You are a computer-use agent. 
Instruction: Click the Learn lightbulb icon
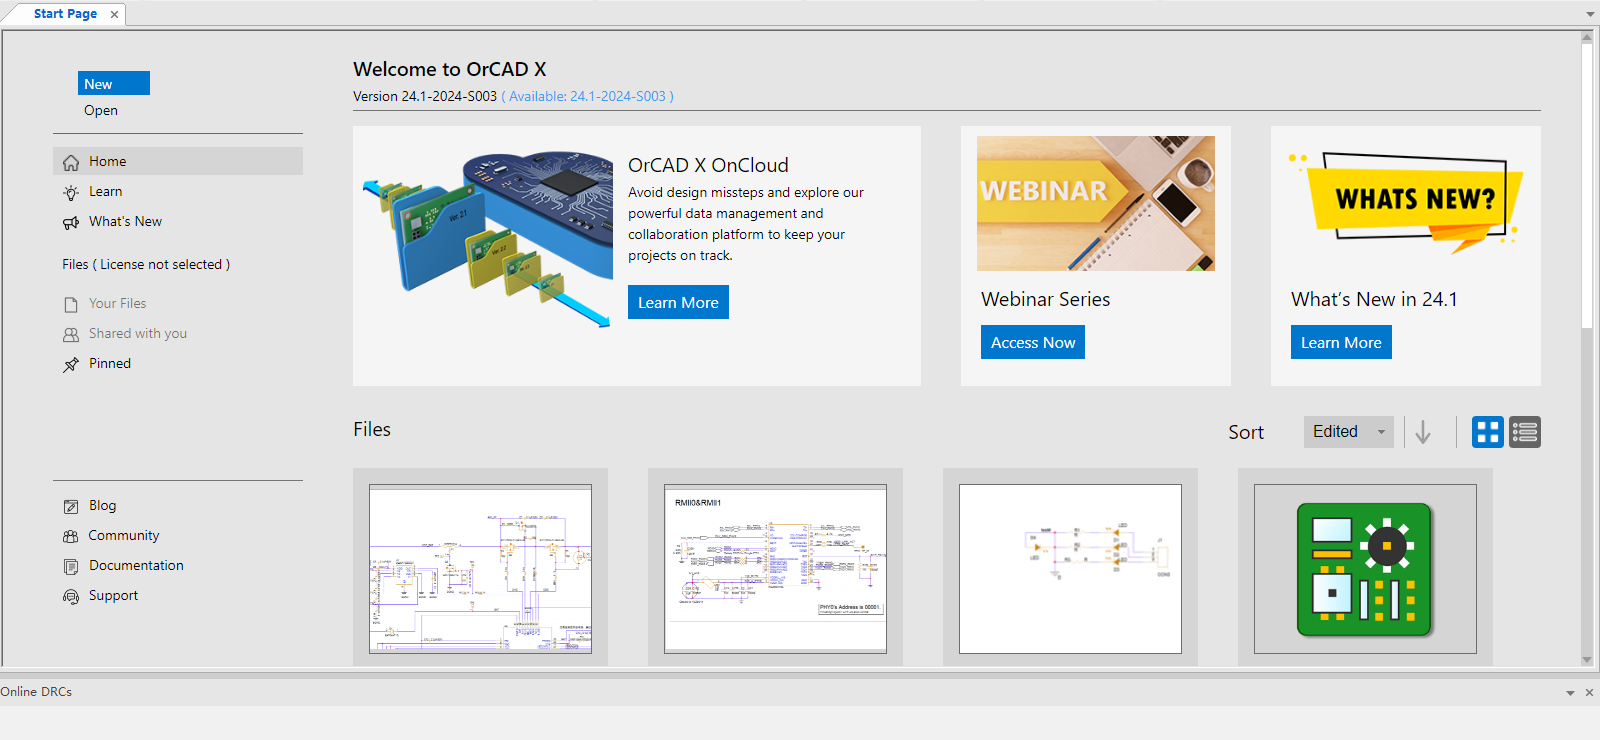[x=71, y=192]
